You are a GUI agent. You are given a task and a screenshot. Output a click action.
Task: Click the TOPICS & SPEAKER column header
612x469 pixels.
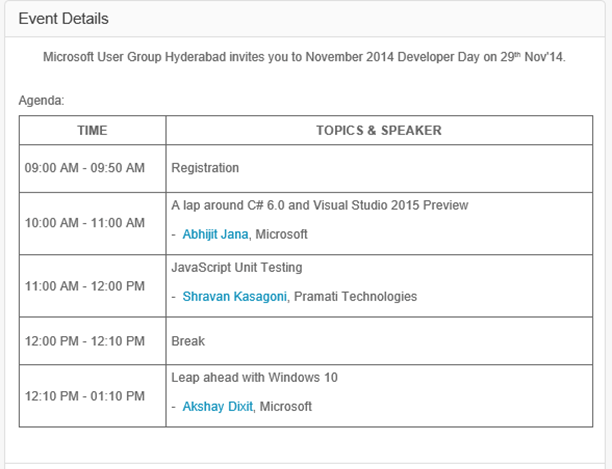tap(378, 130)
